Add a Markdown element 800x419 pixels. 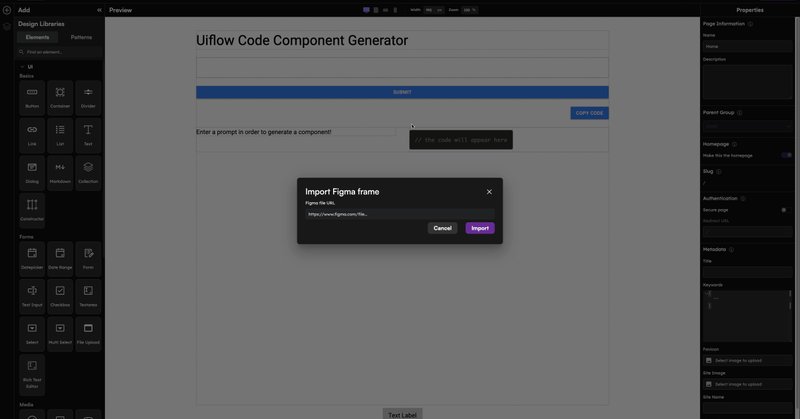point(60,172)
